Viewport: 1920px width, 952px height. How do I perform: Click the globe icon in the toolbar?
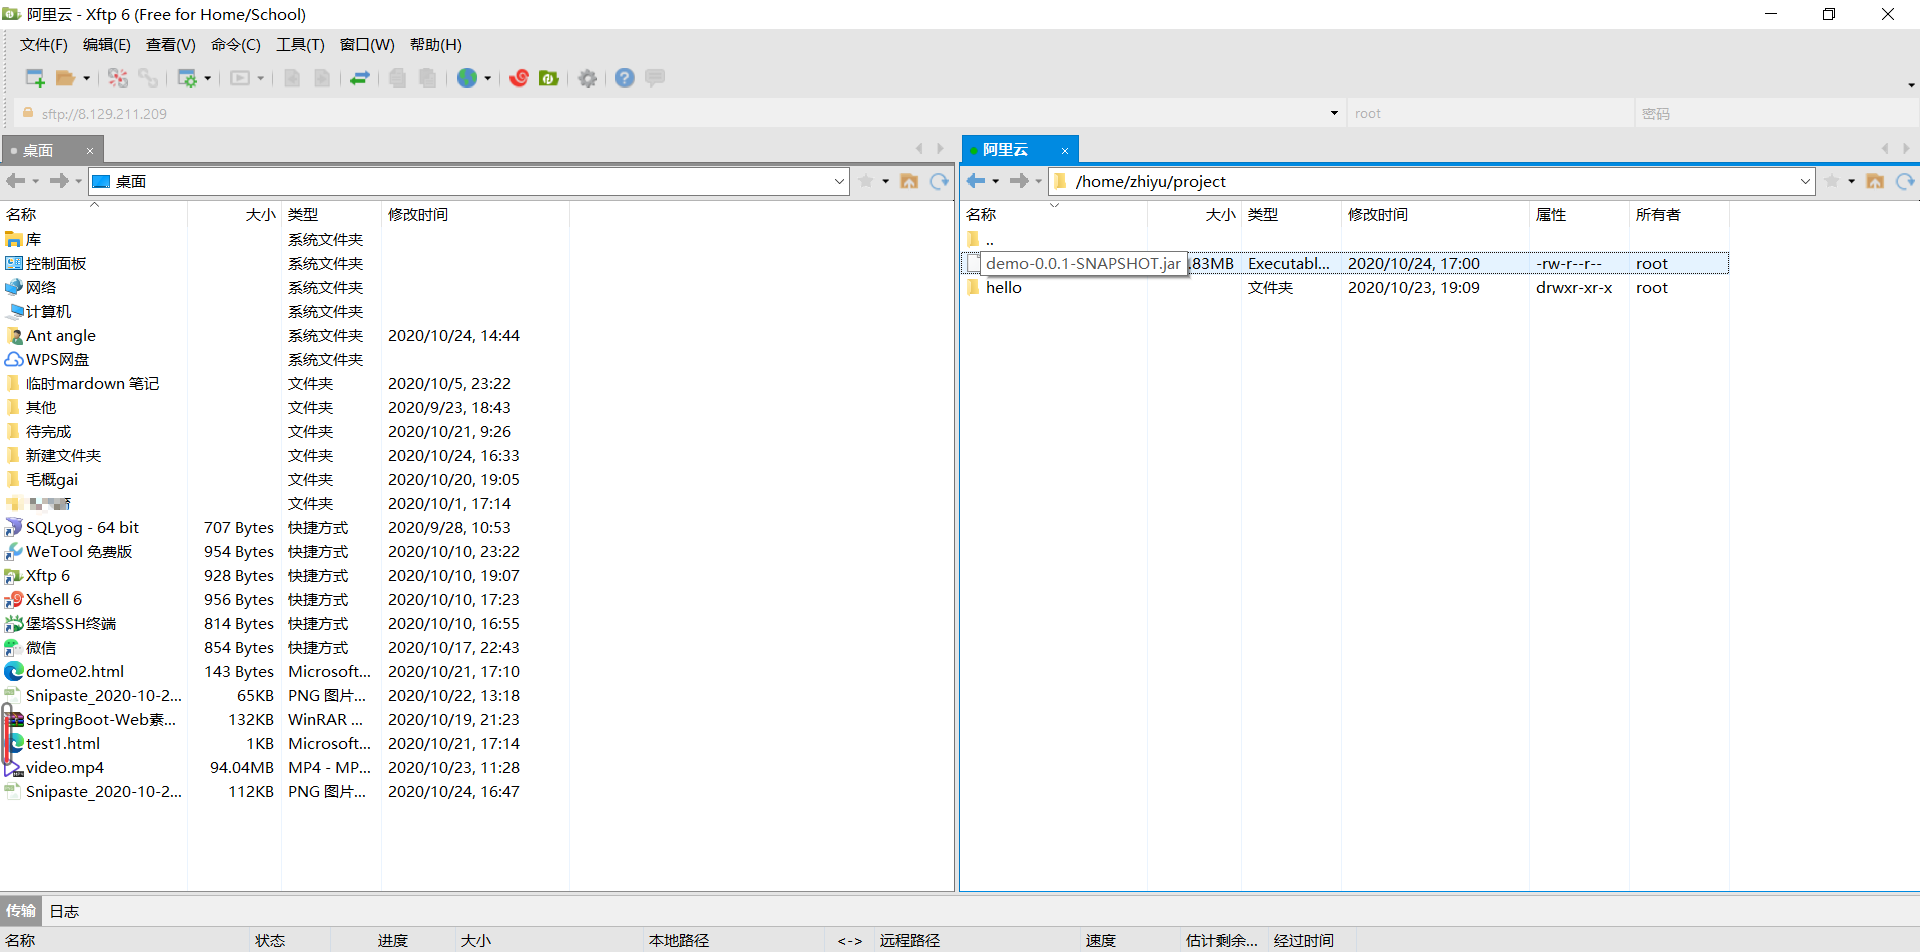[467, 78]
